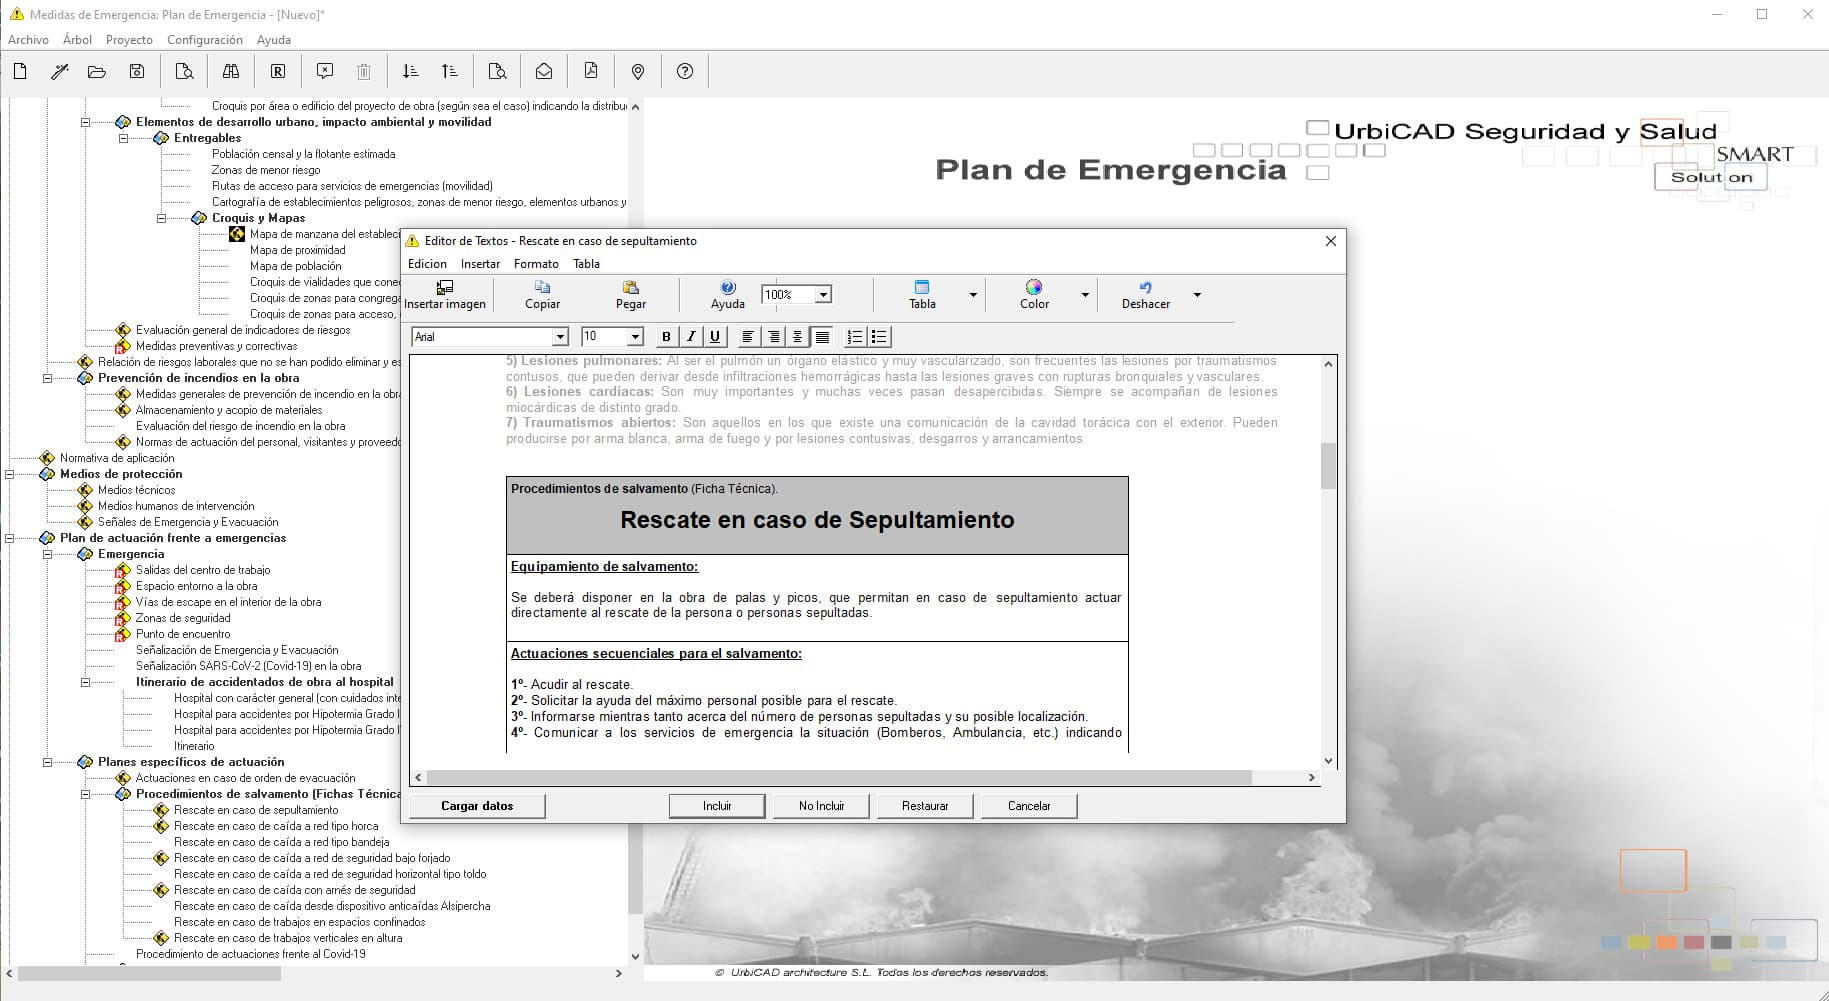Click the Ayuda icon in the editor

728,295
